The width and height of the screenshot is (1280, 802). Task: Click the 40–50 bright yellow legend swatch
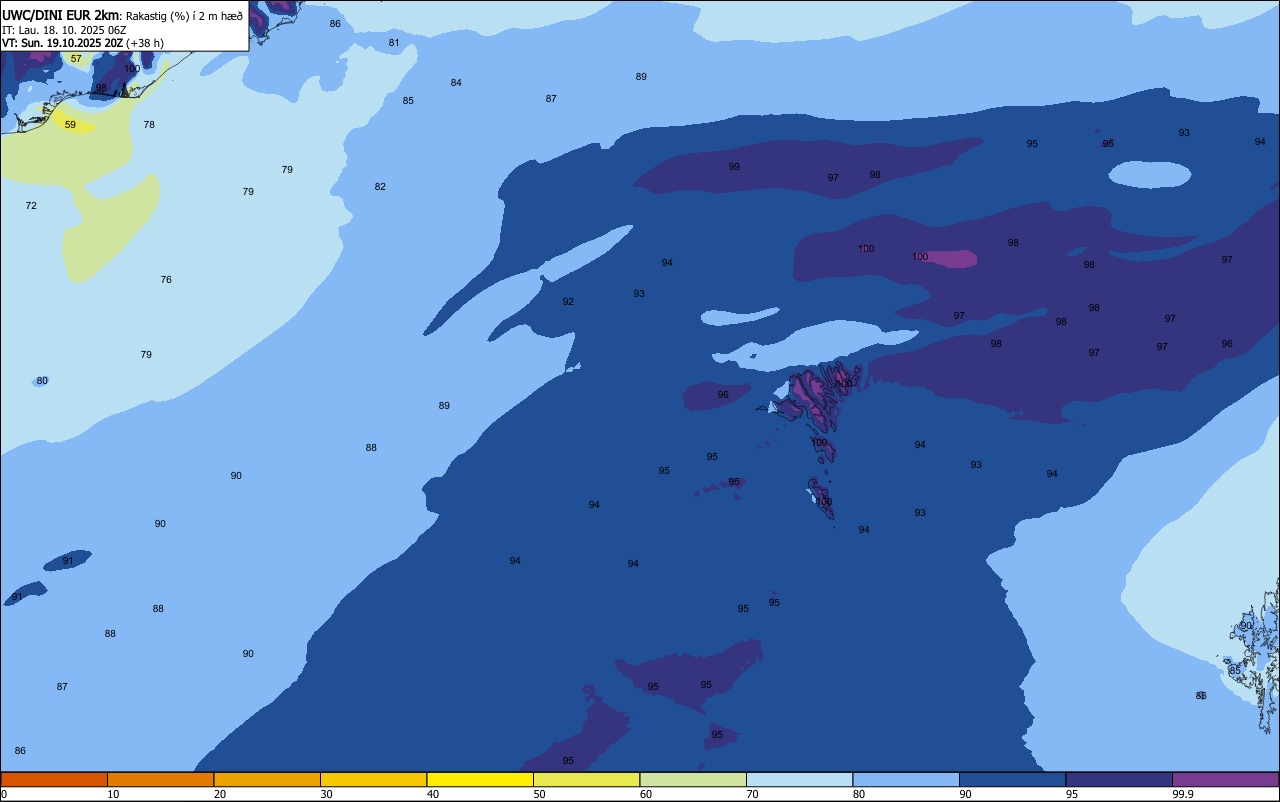tap(480, 779)
